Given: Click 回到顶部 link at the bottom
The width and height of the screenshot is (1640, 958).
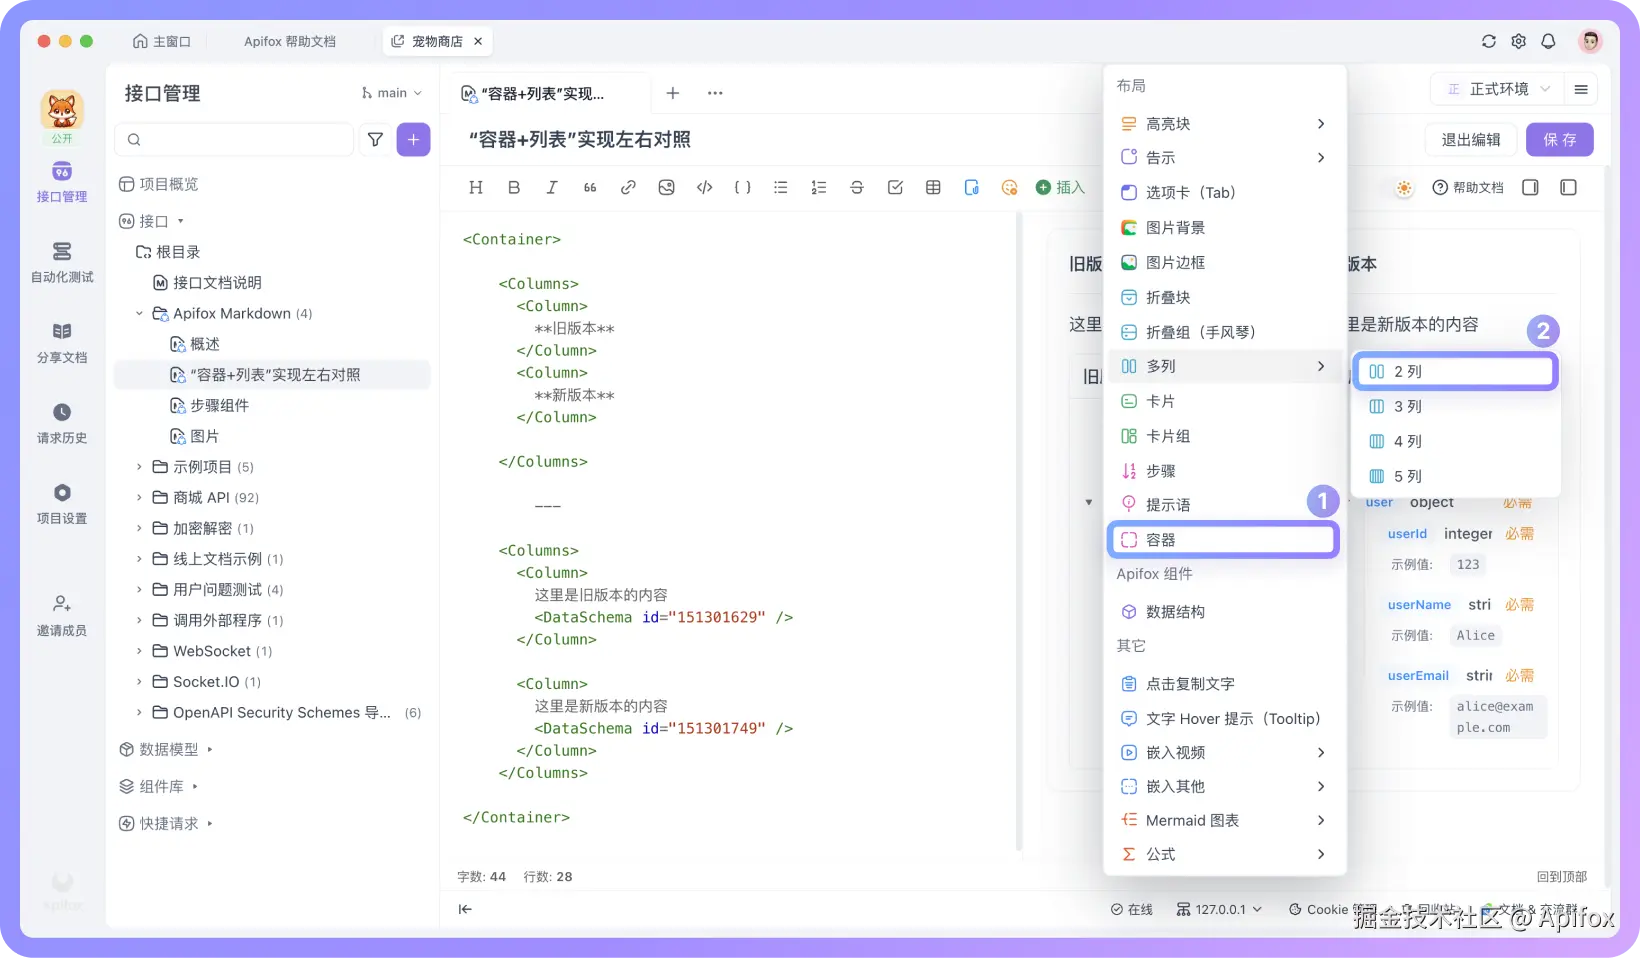Looking at the screenshot, I should click(1562, 877).
